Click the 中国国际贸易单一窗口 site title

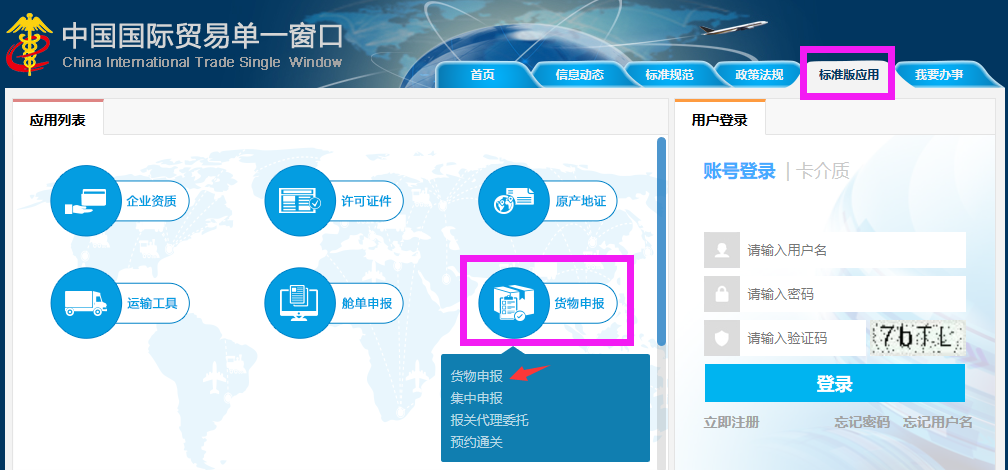202,37
